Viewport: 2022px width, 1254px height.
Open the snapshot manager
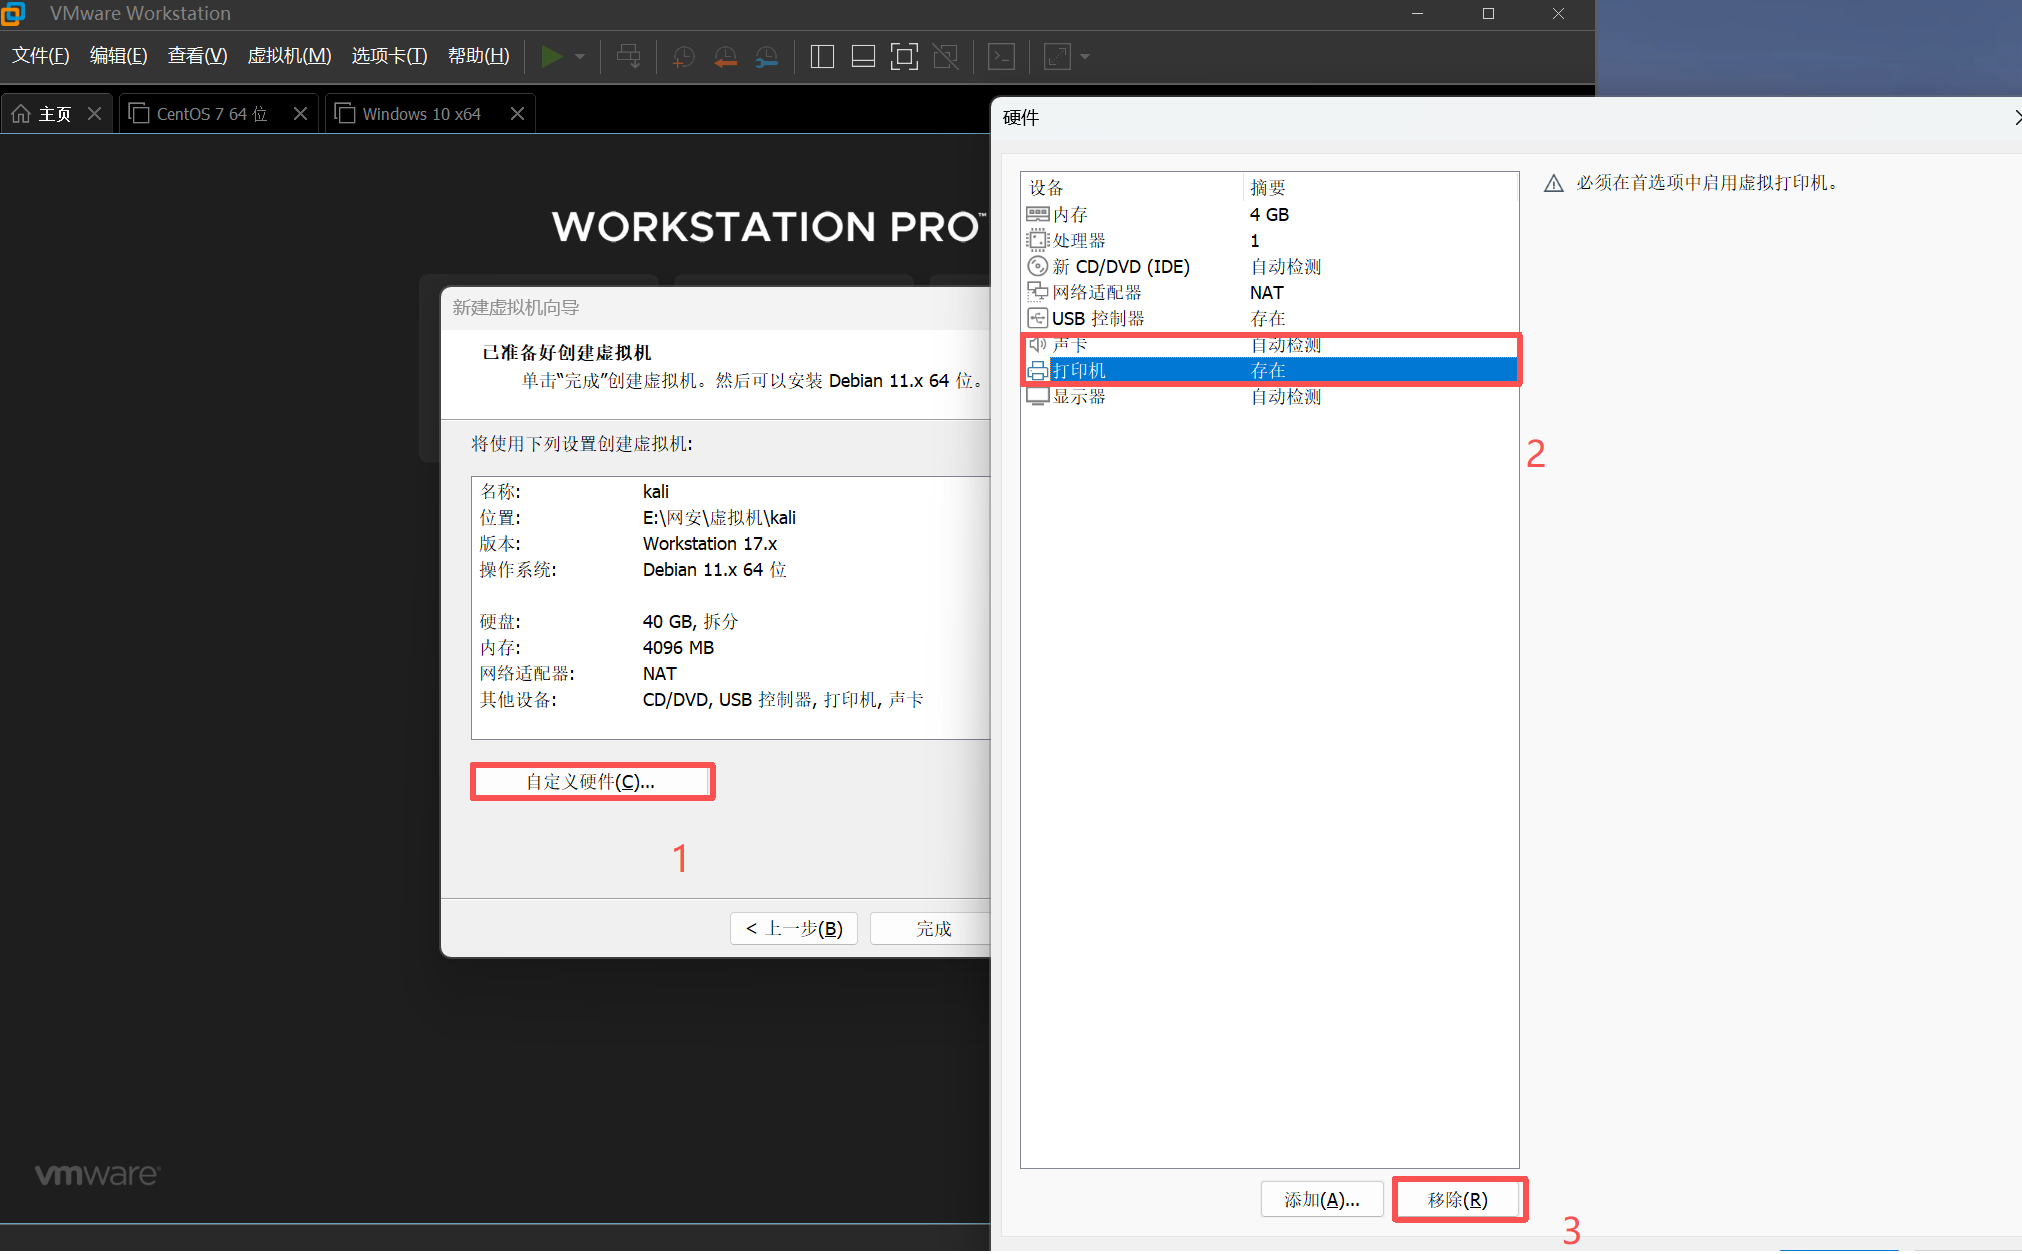tap(766, 56)
